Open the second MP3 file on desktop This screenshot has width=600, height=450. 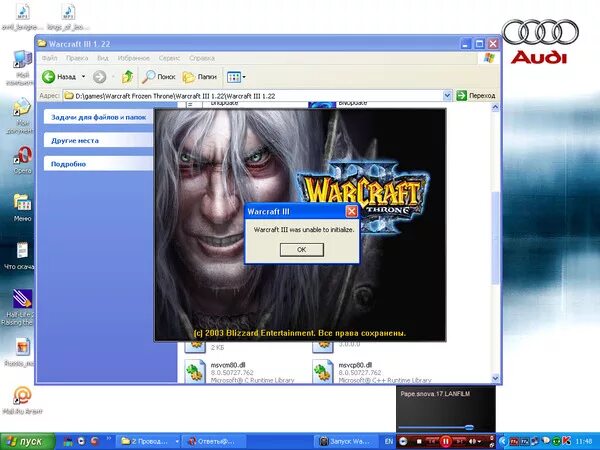pos(68,16)
